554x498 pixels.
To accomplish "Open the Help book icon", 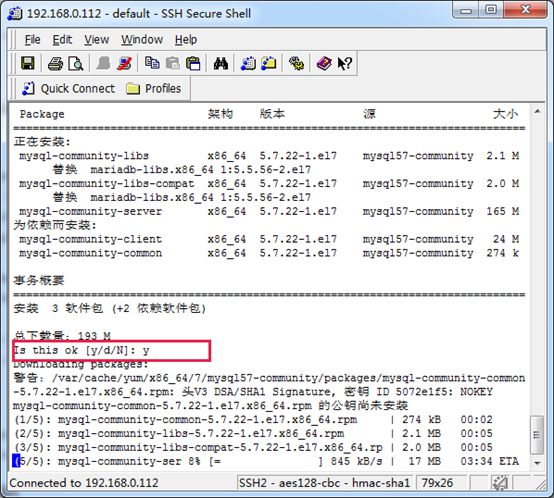I will point(324,64).
